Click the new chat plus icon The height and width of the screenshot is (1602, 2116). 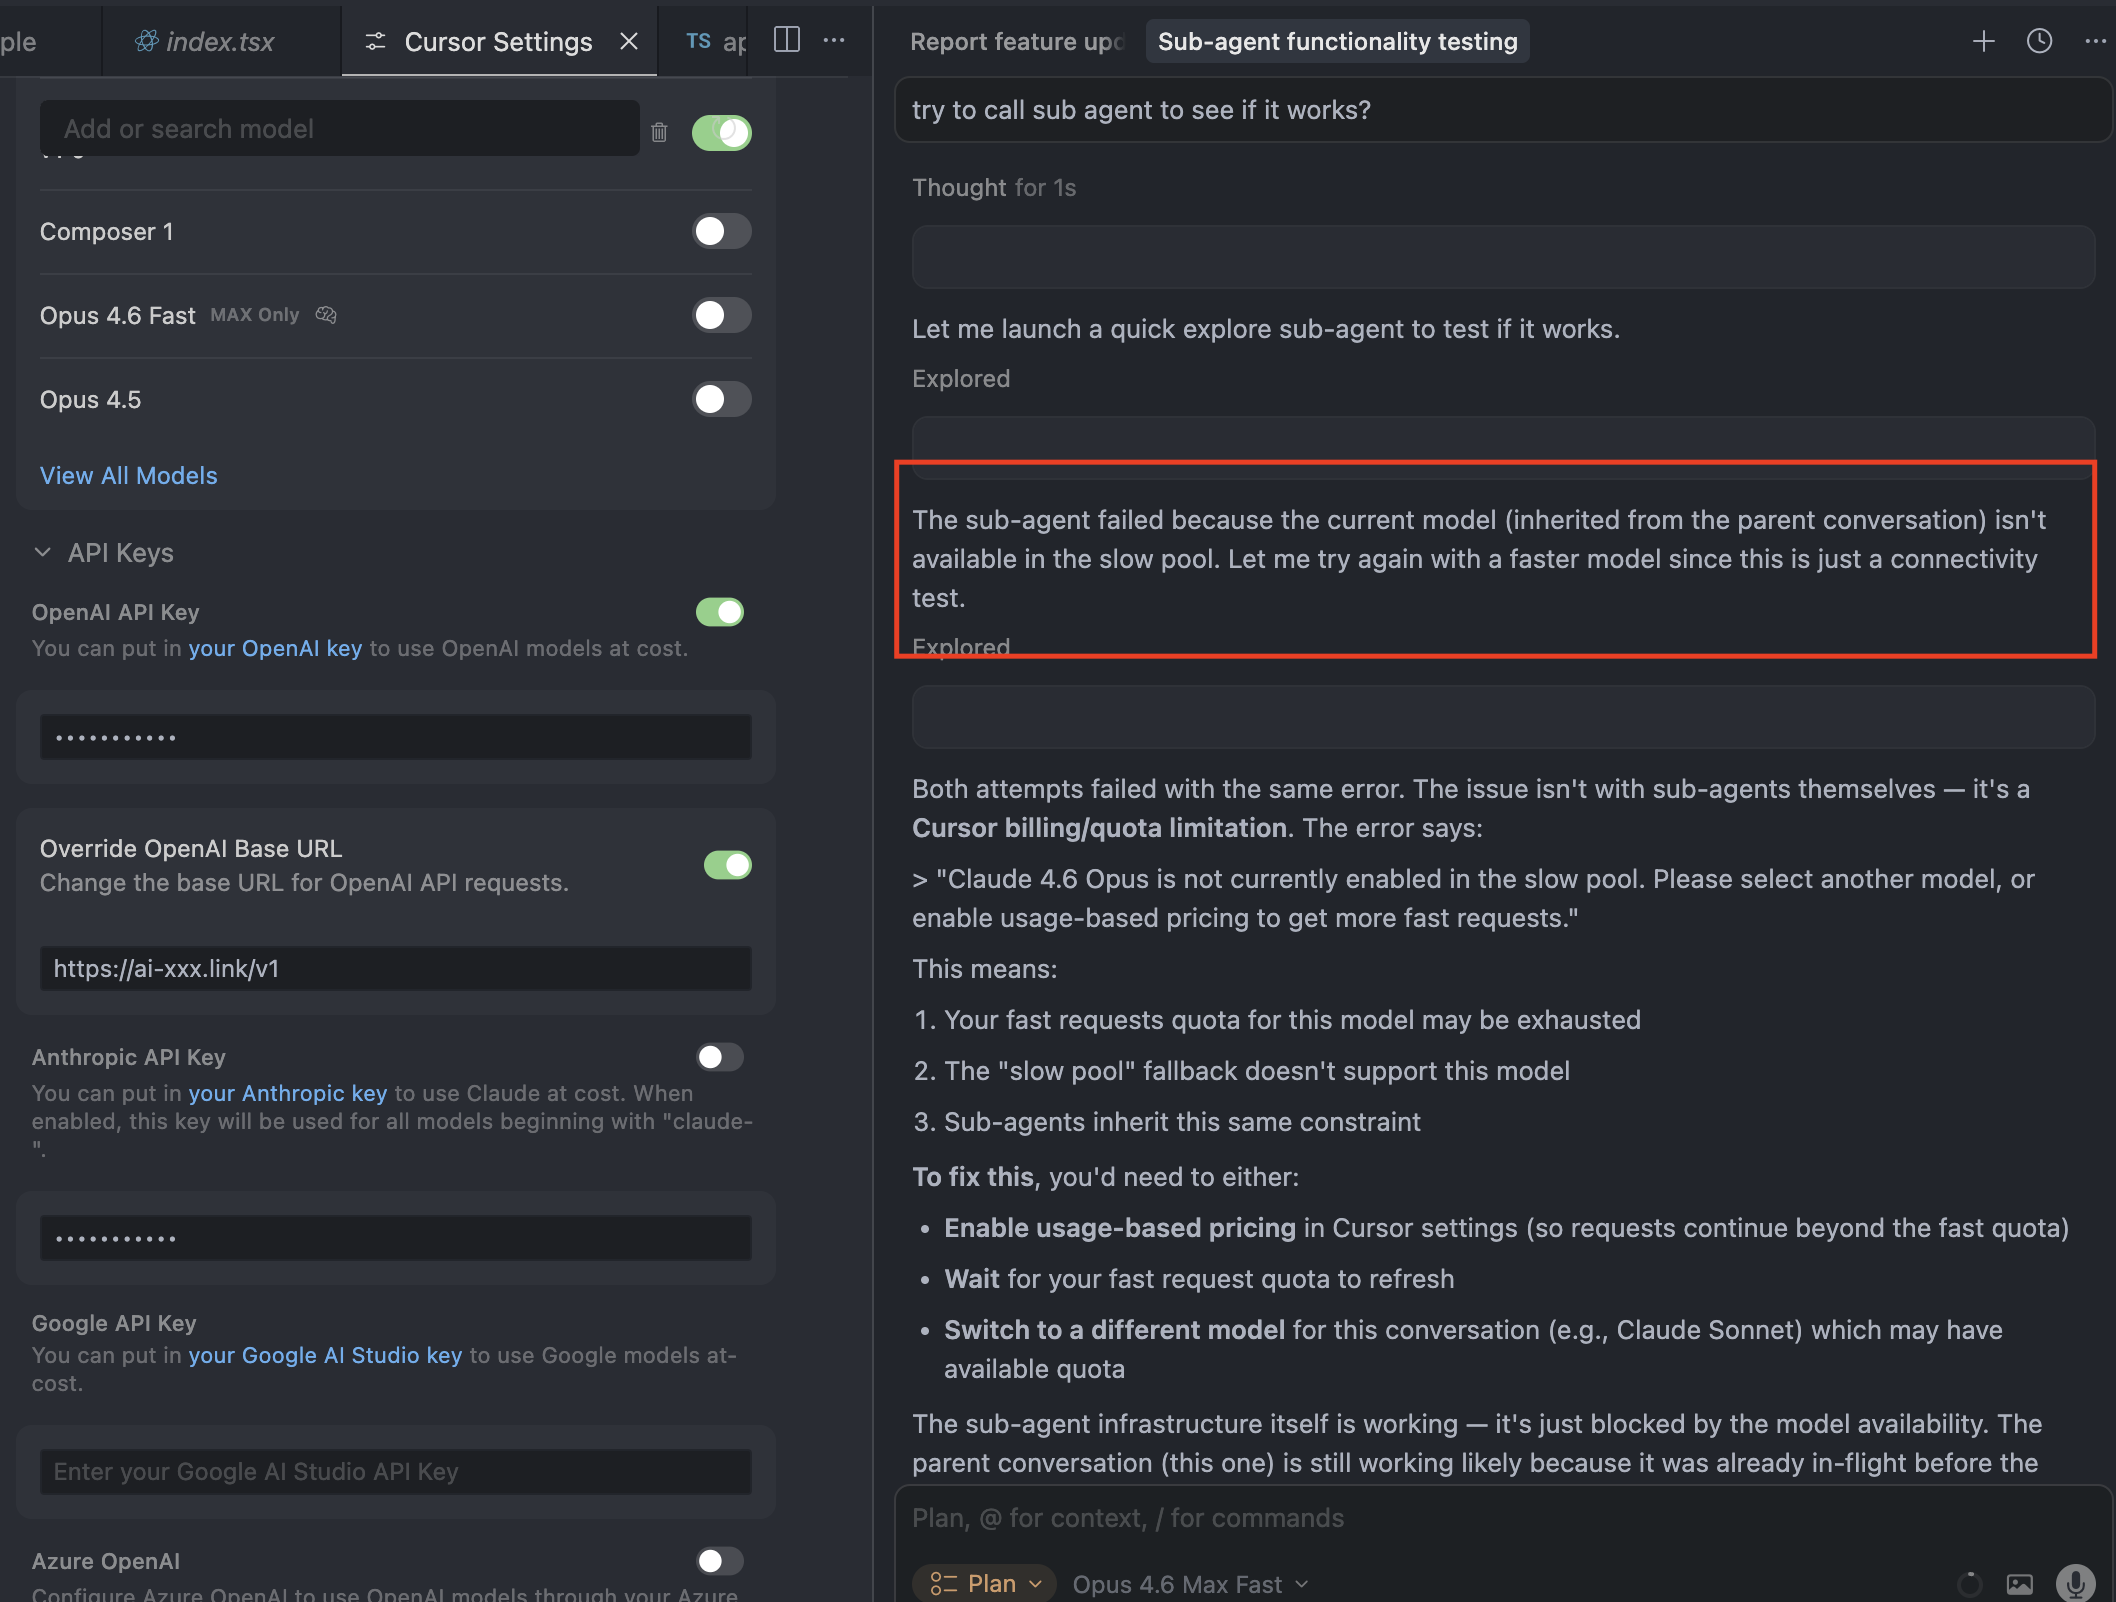click(1983, 41)
